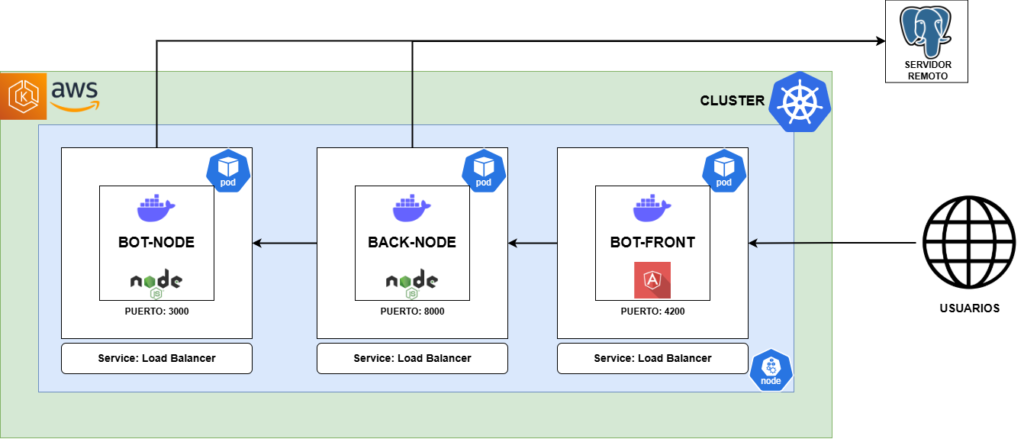Click the pod badge on BOT-NODE box

pyautogui.click(x=227, y=171)
